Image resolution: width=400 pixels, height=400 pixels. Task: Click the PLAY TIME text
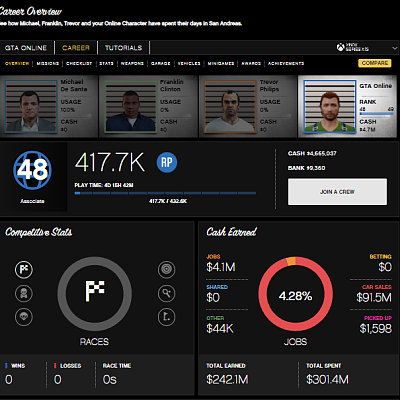click(104, 185)
